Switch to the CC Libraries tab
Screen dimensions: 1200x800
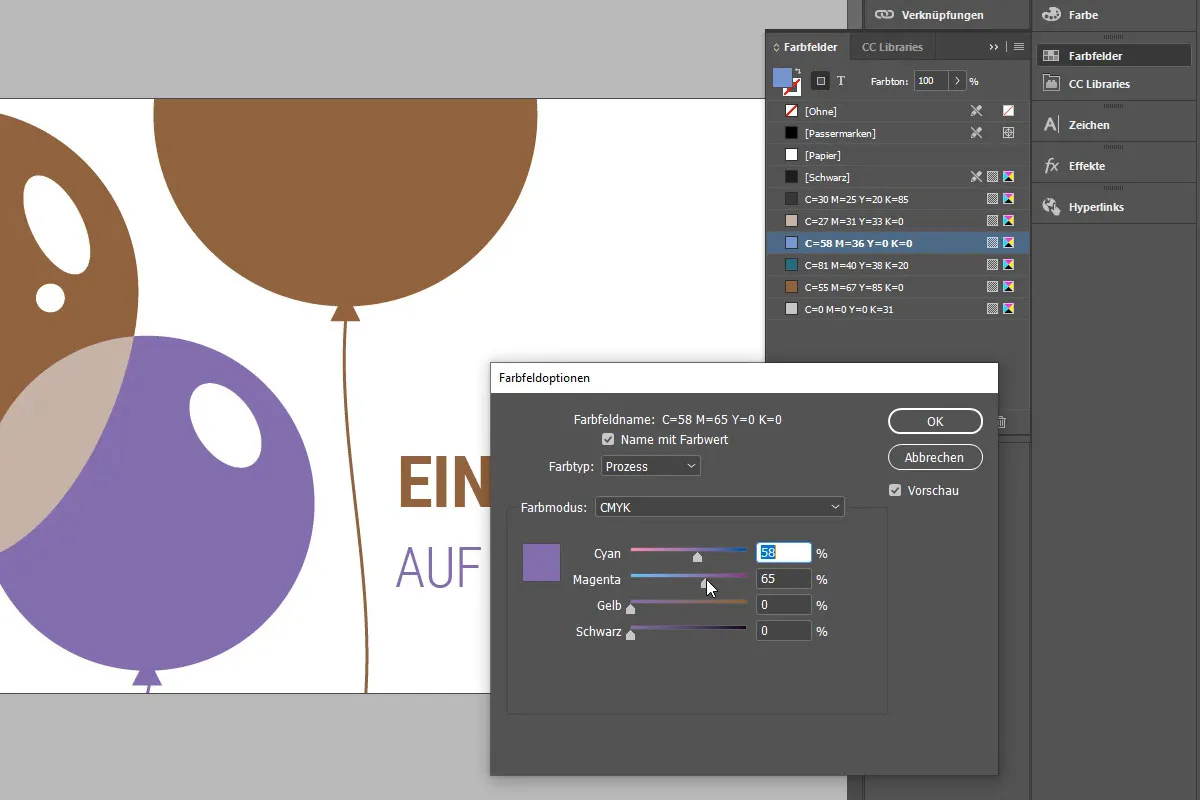[892, 47]
